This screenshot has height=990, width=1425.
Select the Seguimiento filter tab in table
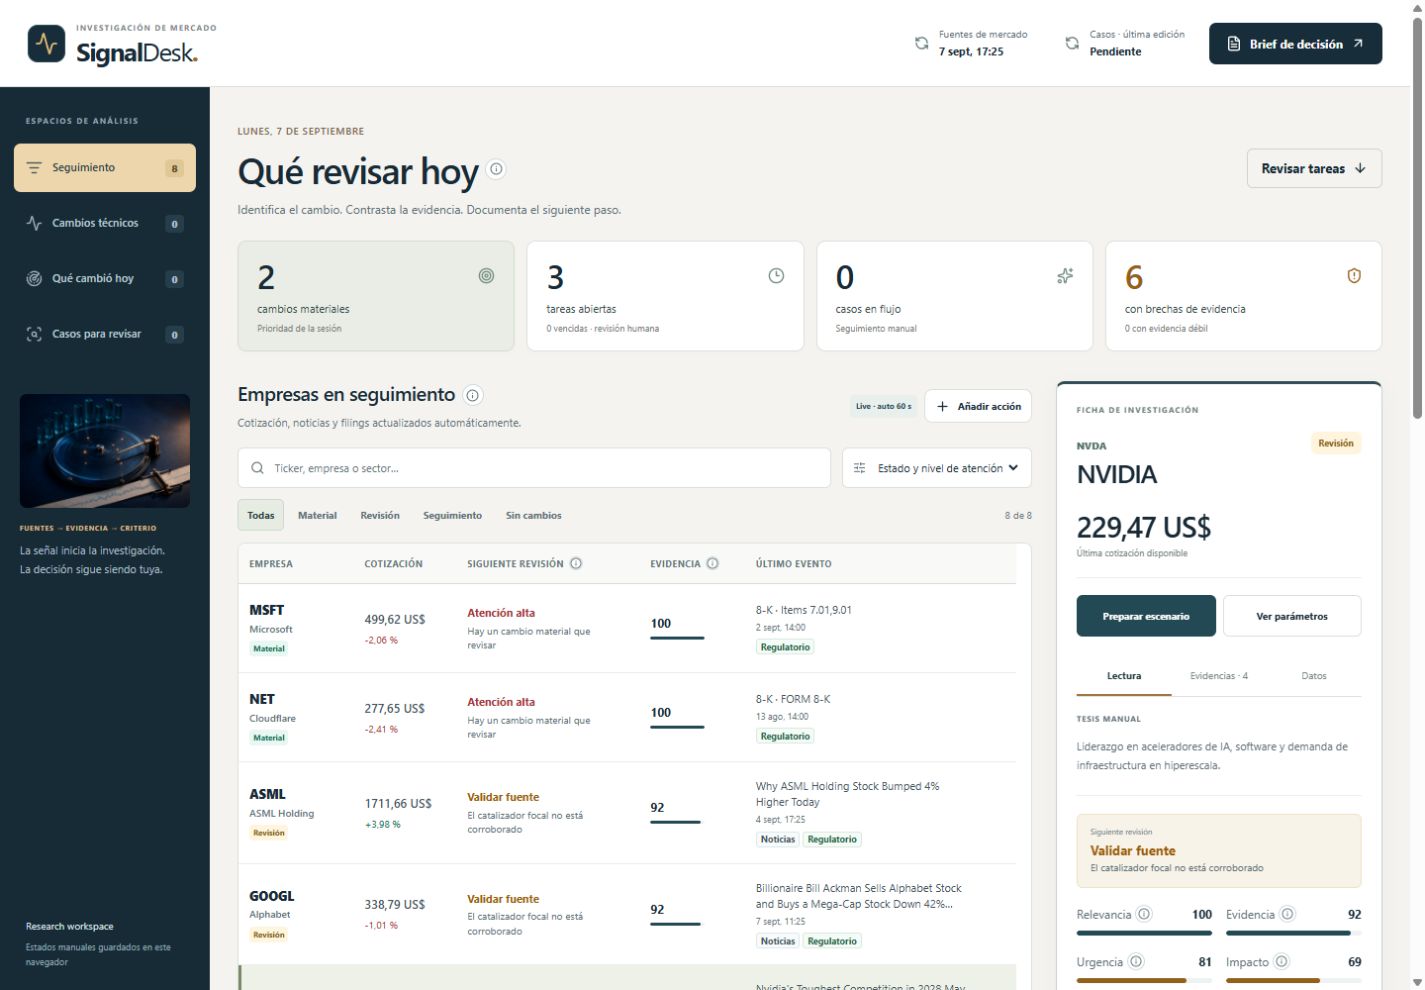coord(452,515)
